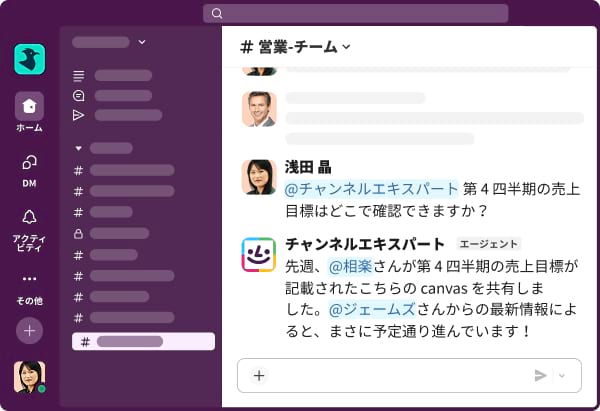Click the チャンネルエキスパート smiley agent icon
The image size is (600, 411).
(259, 255)
